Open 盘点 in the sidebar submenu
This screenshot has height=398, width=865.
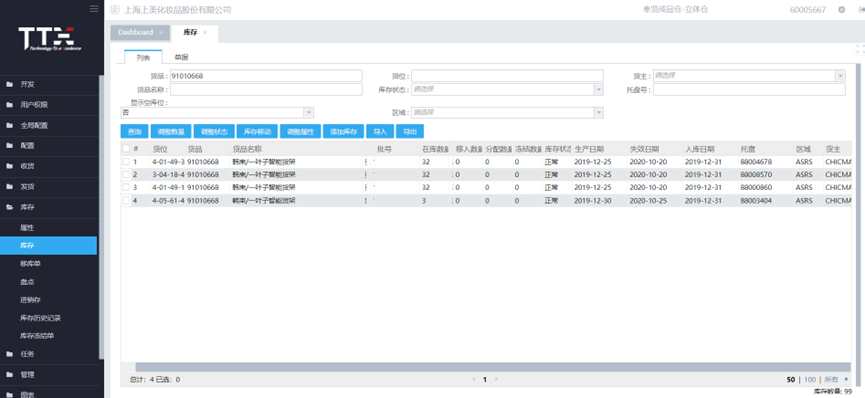27,282
